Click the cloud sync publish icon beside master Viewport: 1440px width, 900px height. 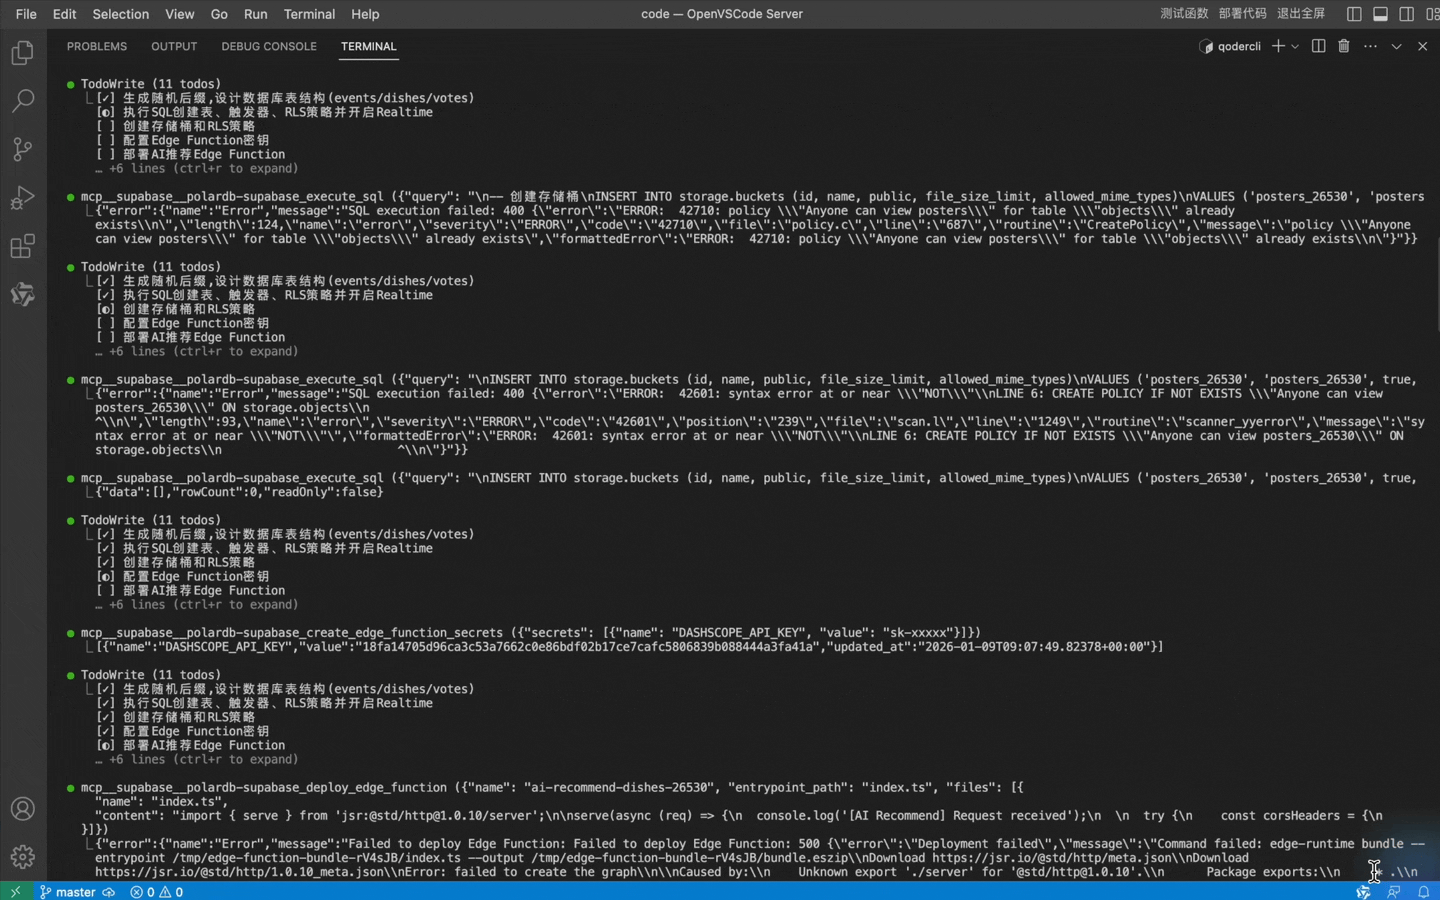pos(108,892)
